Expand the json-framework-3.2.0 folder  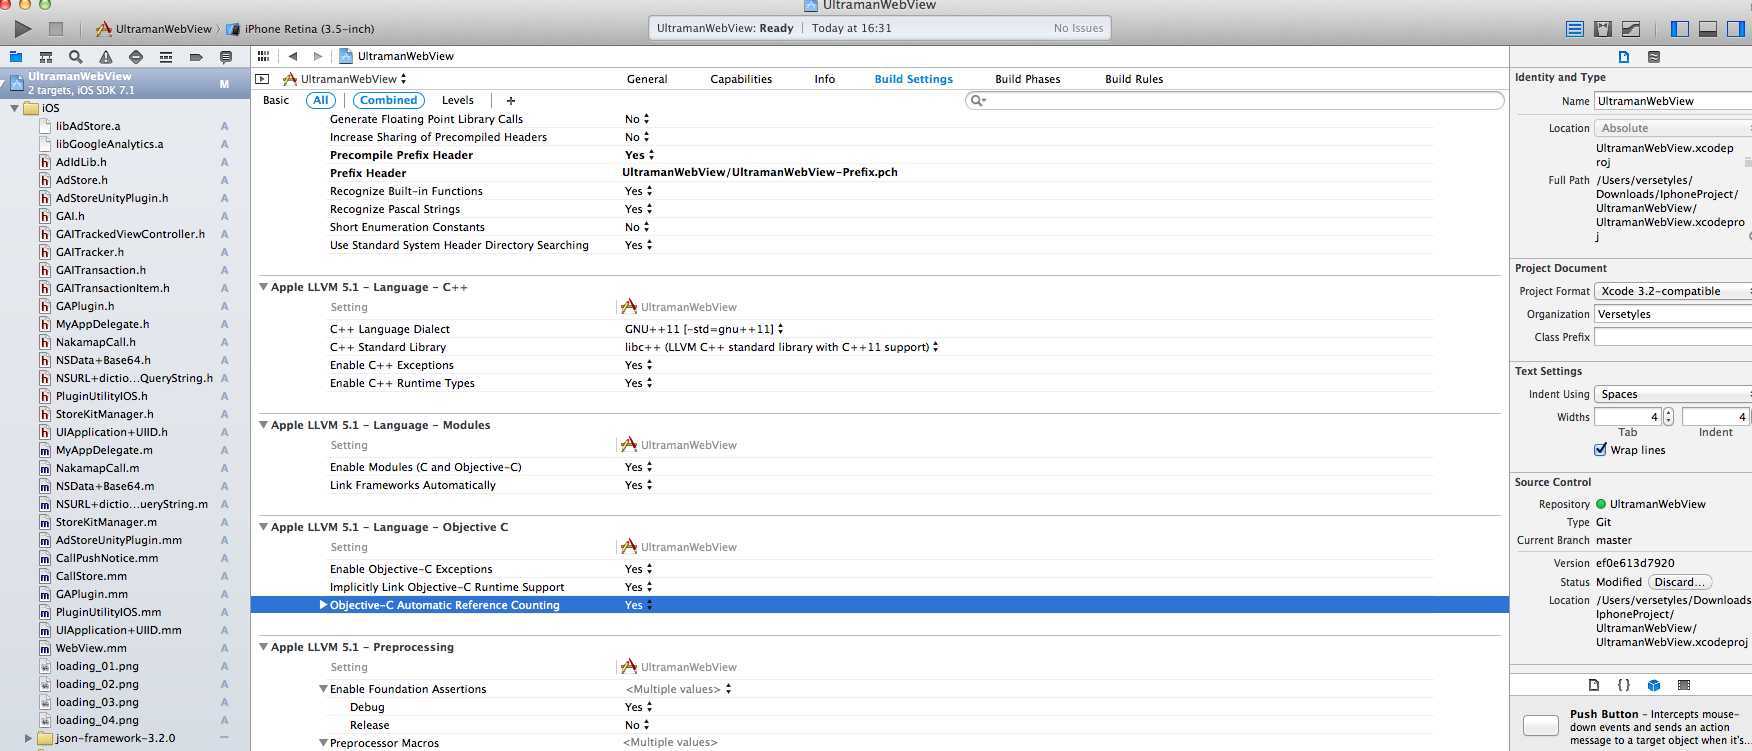tap(28, 738)
